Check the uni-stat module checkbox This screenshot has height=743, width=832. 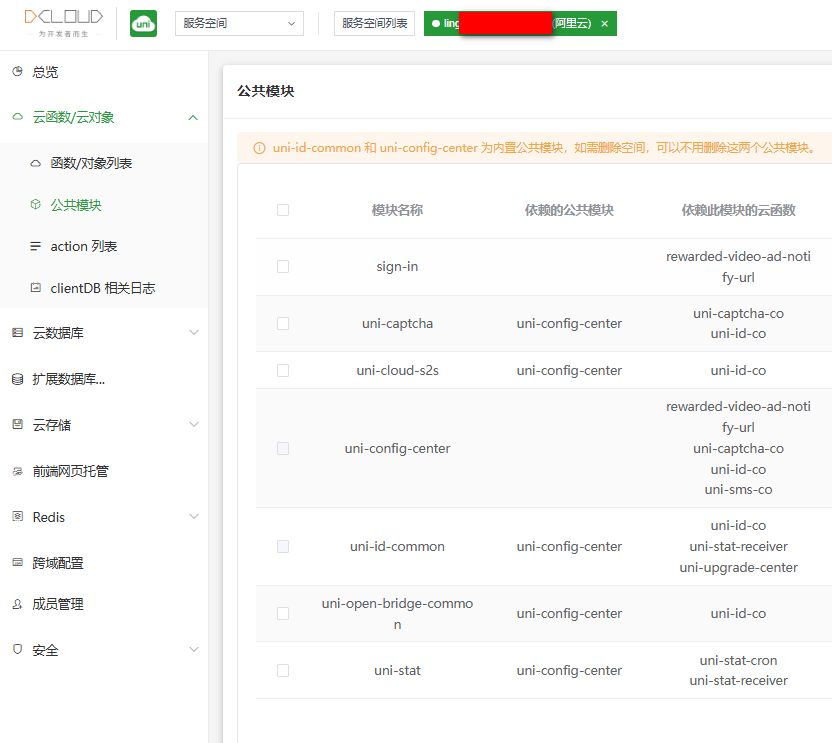coord(283,671)
